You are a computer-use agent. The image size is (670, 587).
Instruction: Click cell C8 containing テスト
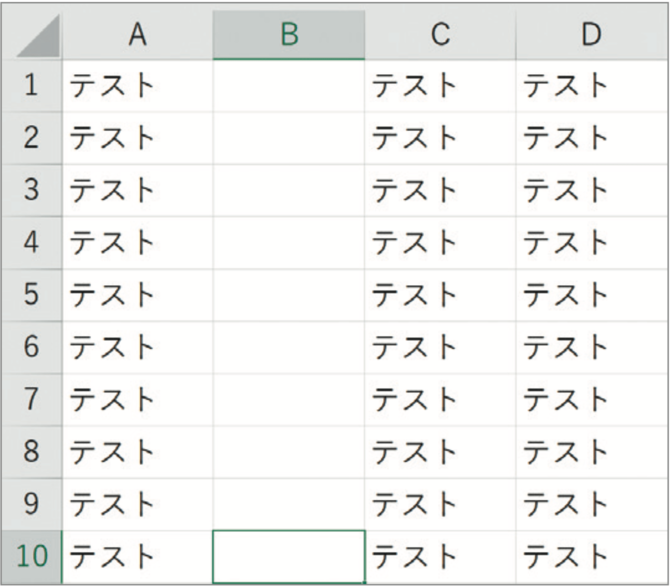tap(440, 452)
